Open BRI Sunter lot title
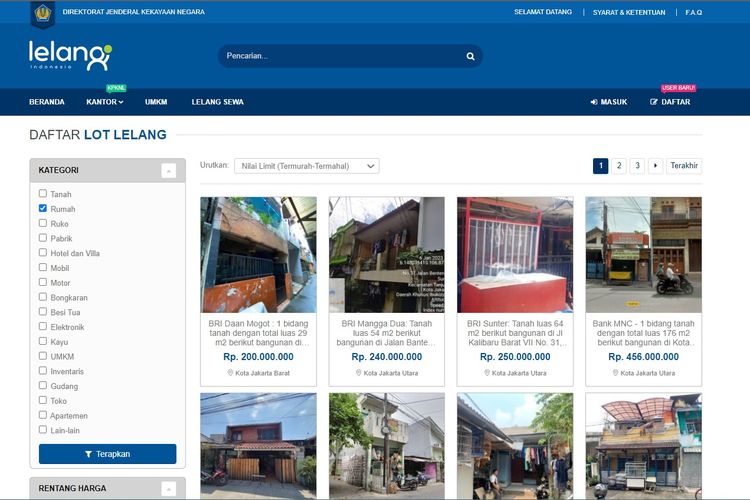The width and height of the screenshot is (750, 500). [x=515, y=333]
